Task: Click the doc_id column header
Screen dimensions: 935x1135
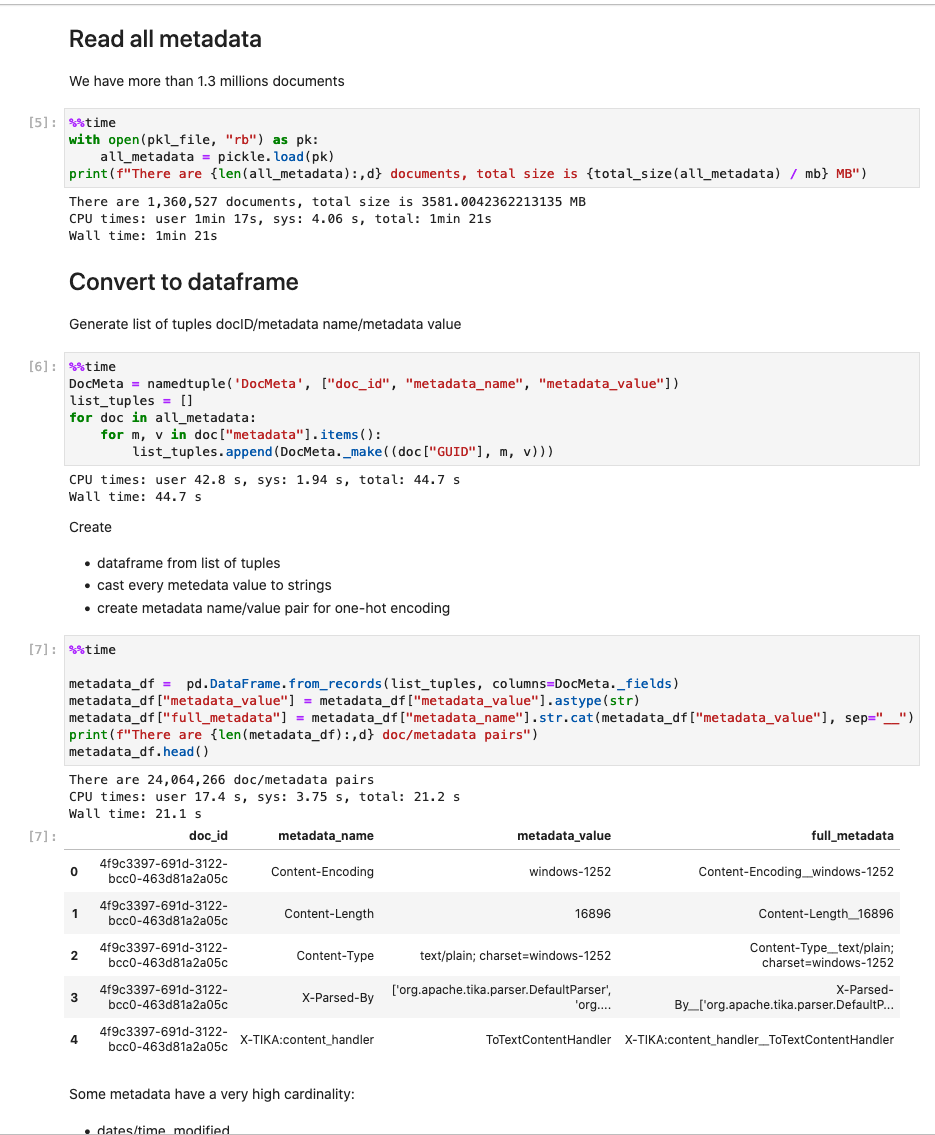Action: 208,835
